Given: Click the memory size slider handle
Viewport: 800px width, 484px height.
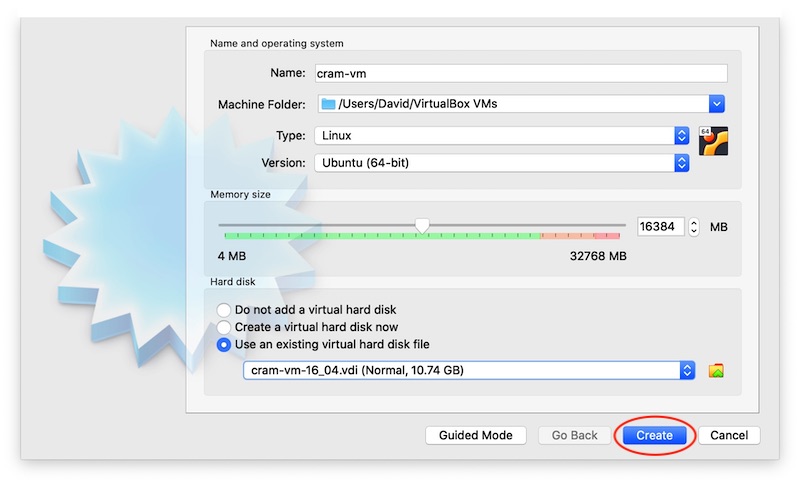Looking at the screenshot, I should pos(422,227).
